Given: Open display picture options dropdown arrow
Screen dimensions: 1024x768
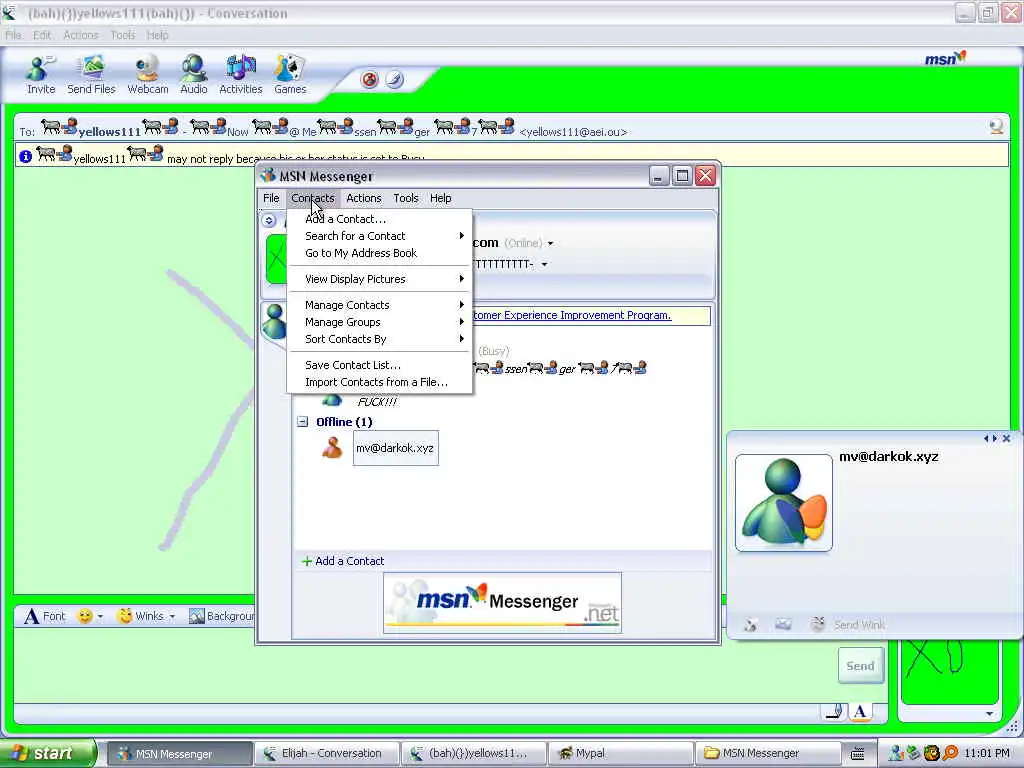Looking at the screenshot, I should point(989,714).
